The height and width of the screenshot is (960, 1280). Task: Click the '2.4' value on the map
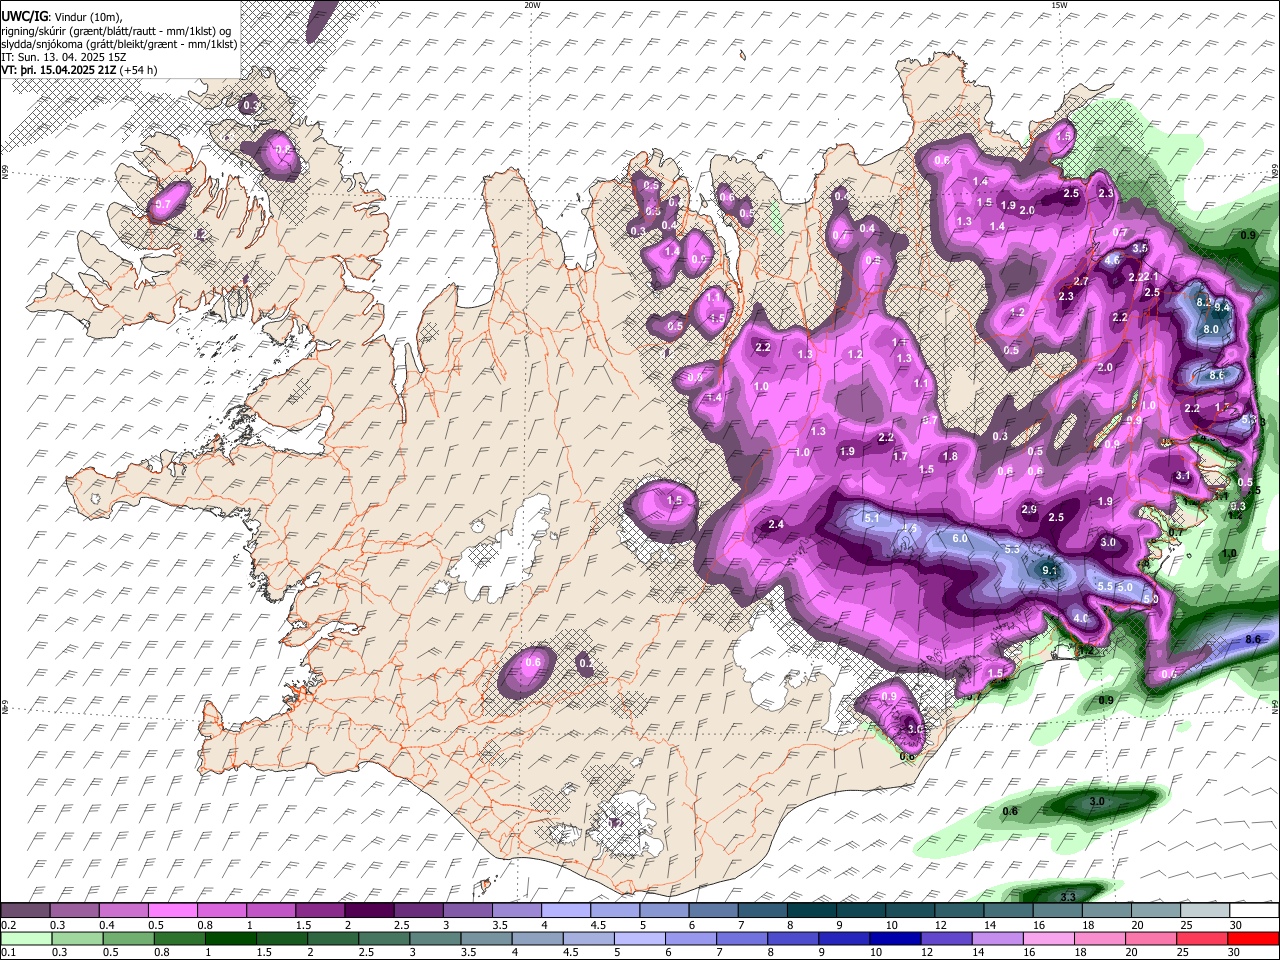click(776, 525)
